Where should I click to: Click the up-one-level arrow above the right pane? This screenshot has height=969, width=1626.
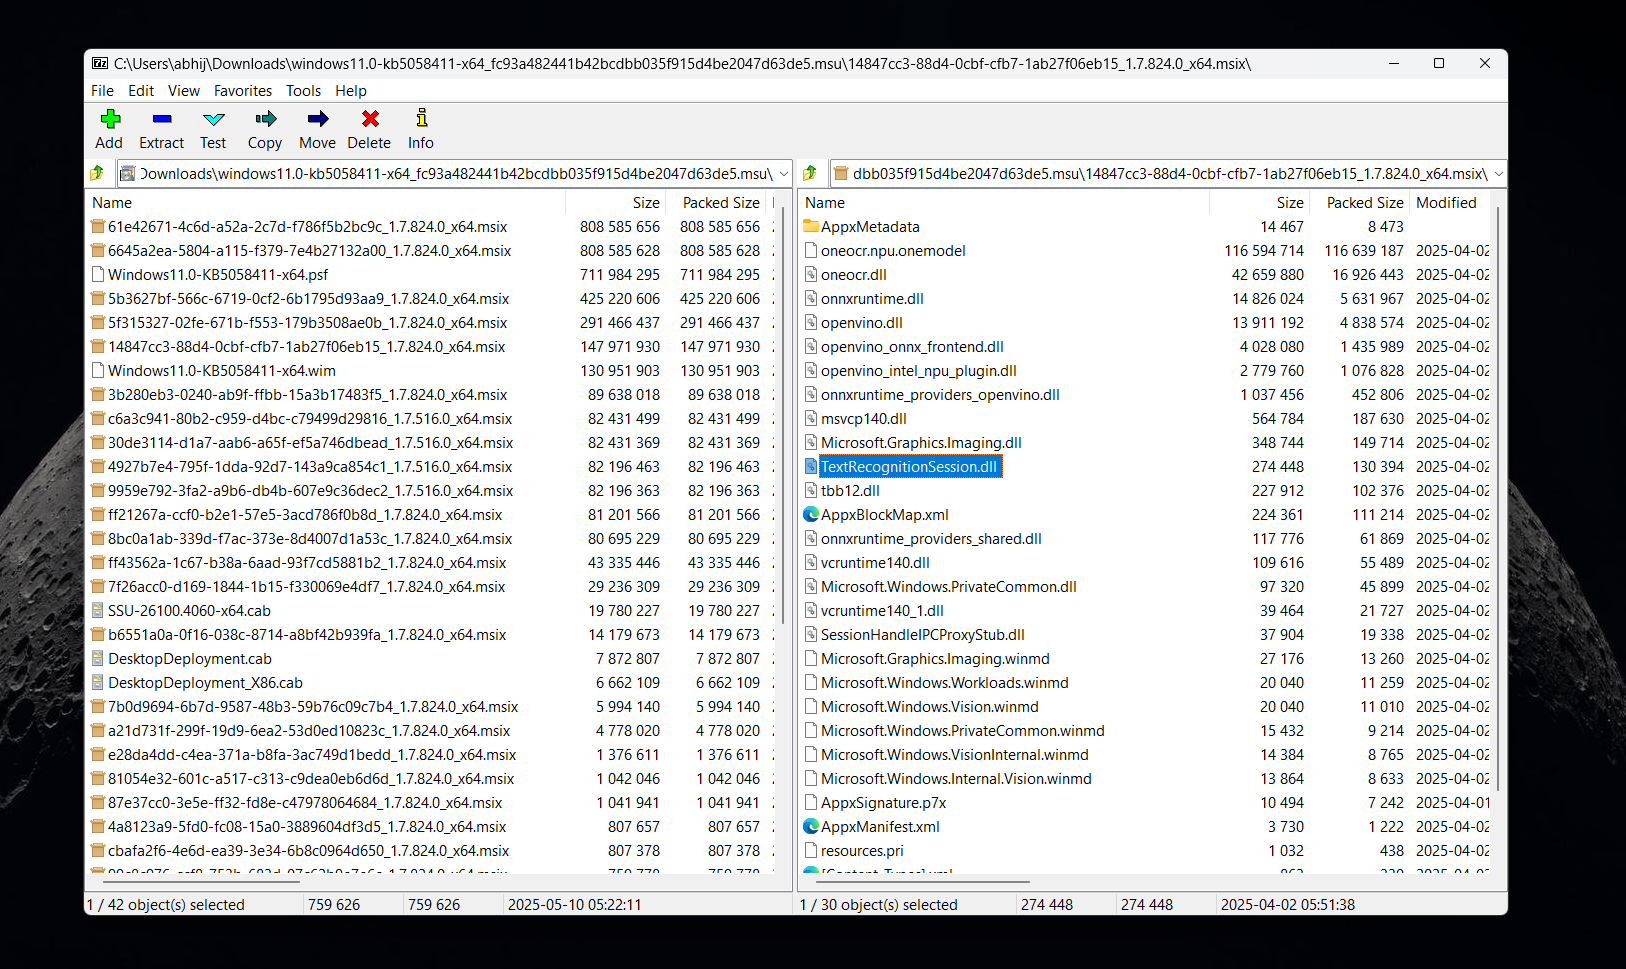click(810, 172)
